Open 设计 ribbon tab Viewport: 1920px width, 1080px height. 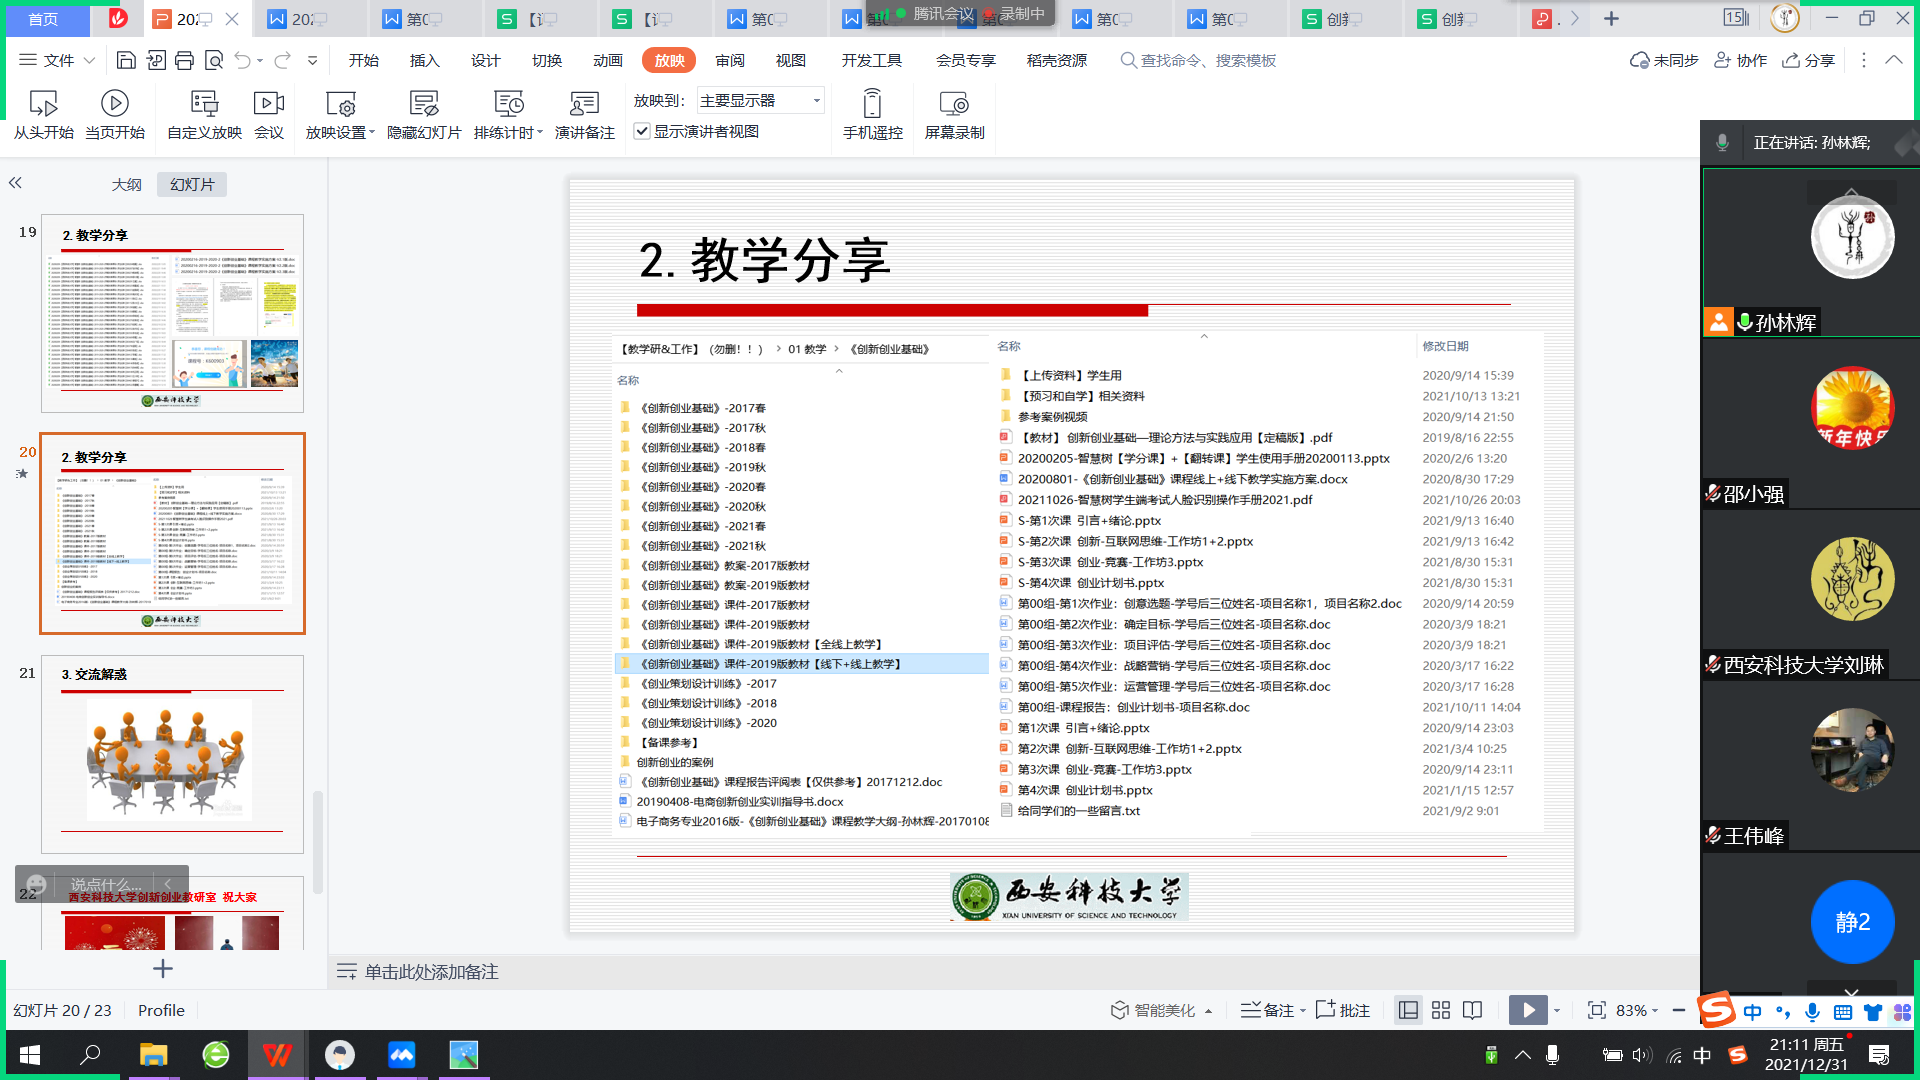click(x=485, y=60)
